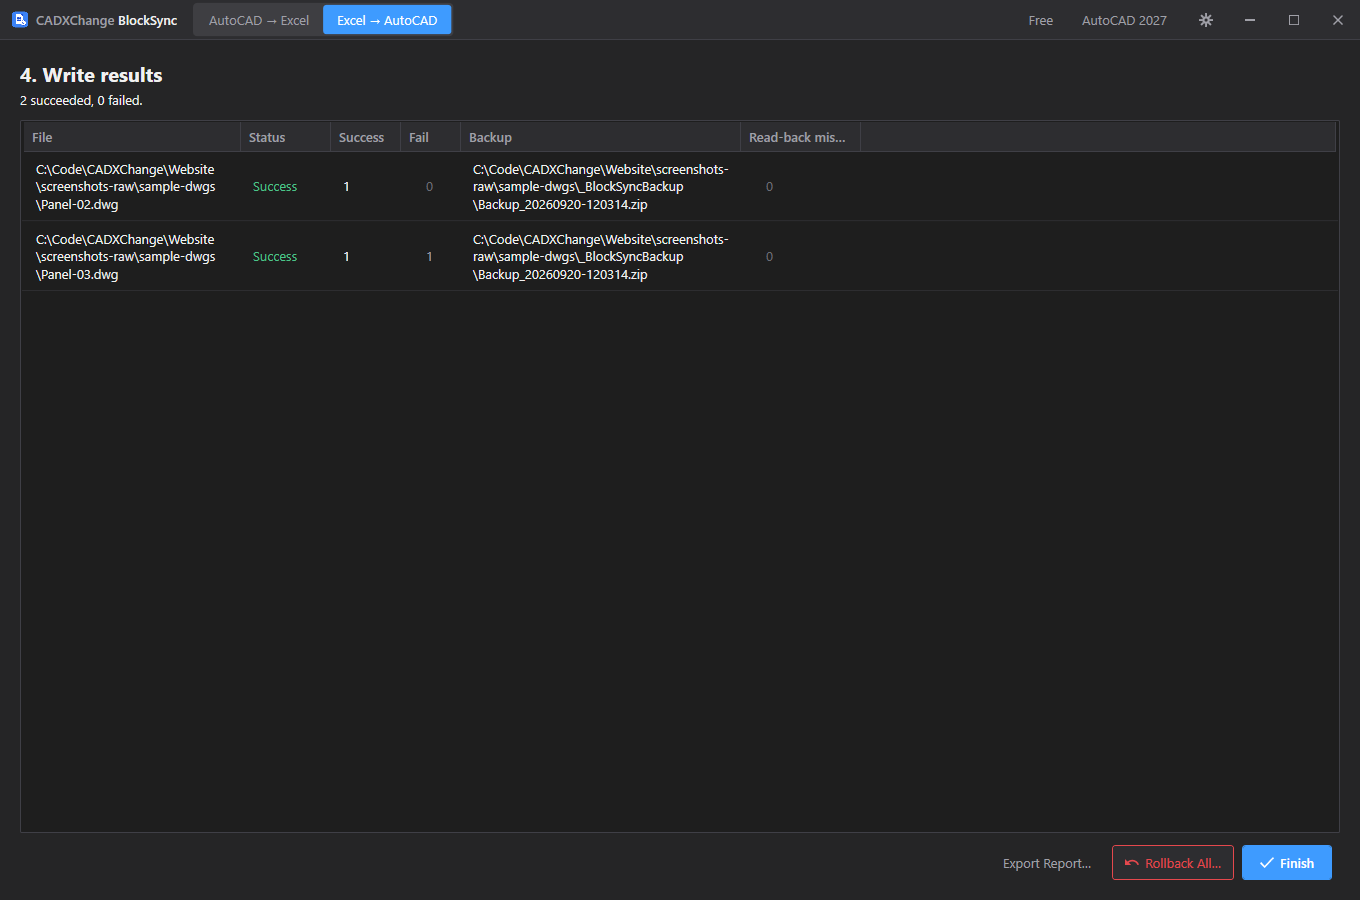Click the backup zip path in Panel-03 row

[601, 257]
